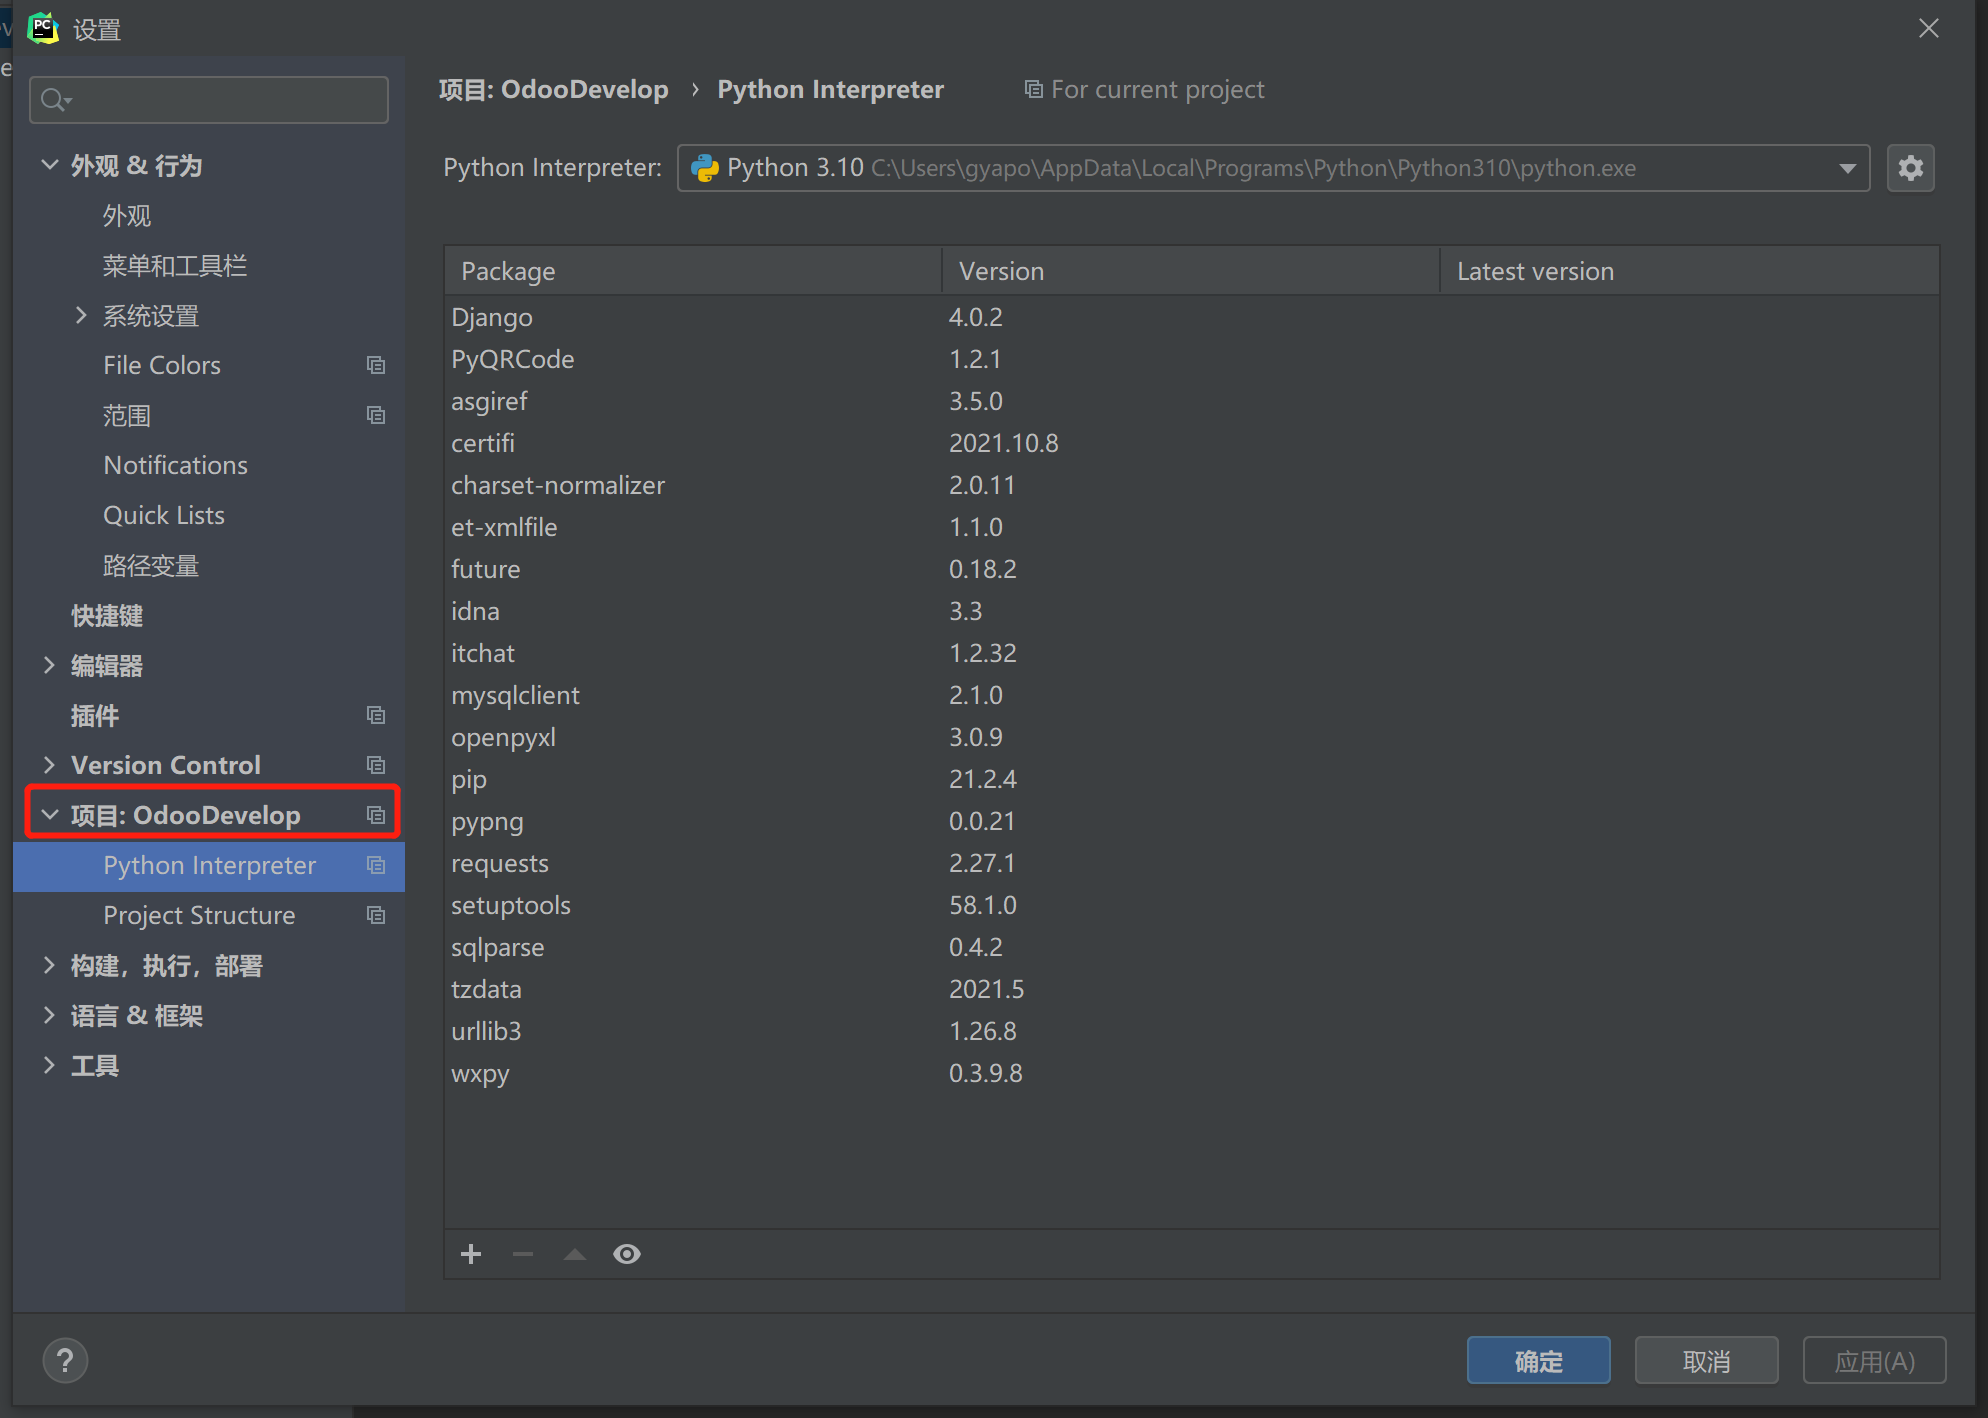Expand the 工具 section
Viewport: 1988px width, 1418px height.
tap(49, 1065)
